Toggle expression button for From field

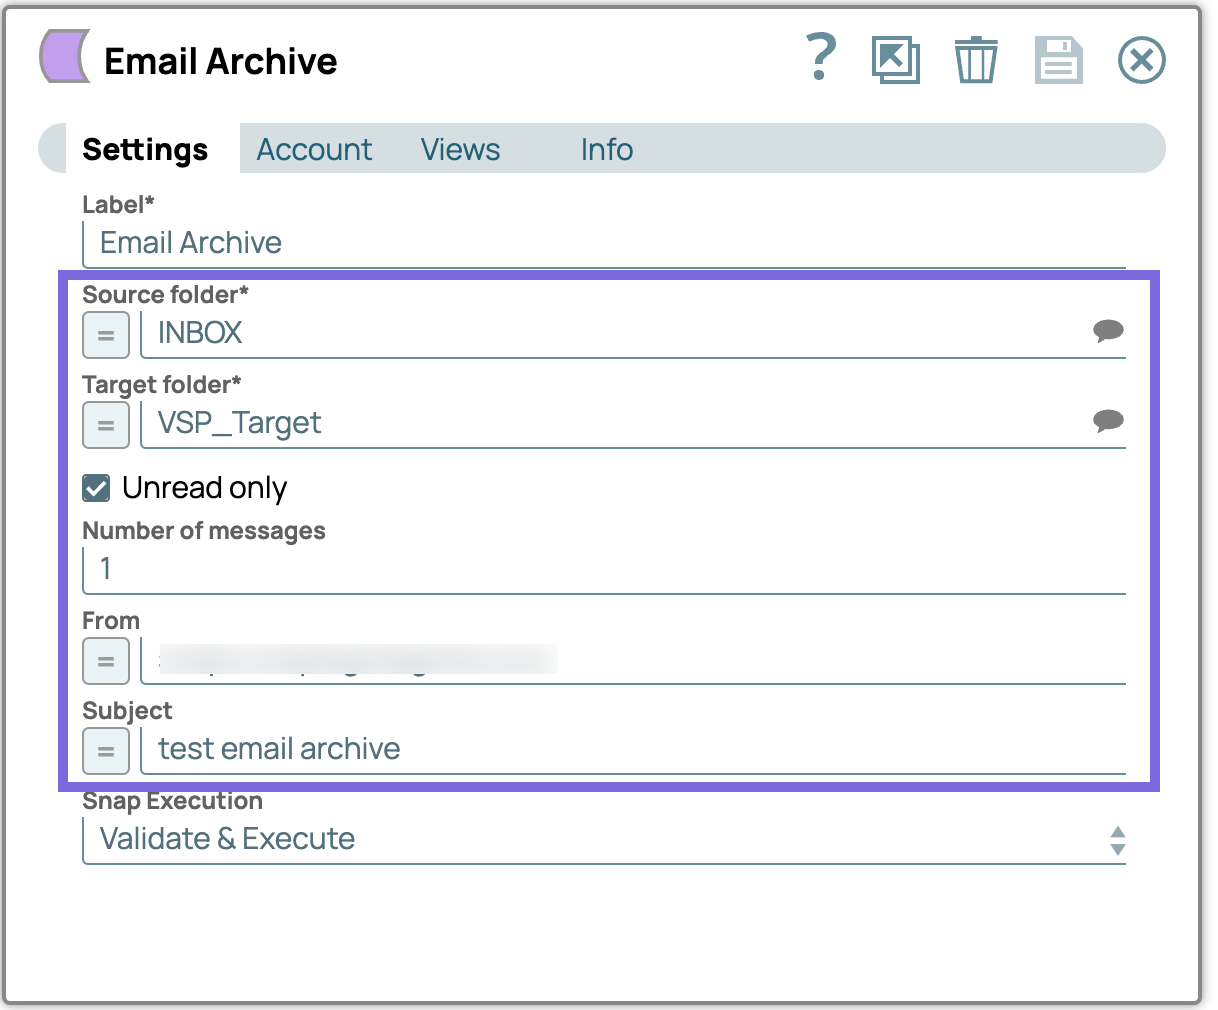[106, 661]
